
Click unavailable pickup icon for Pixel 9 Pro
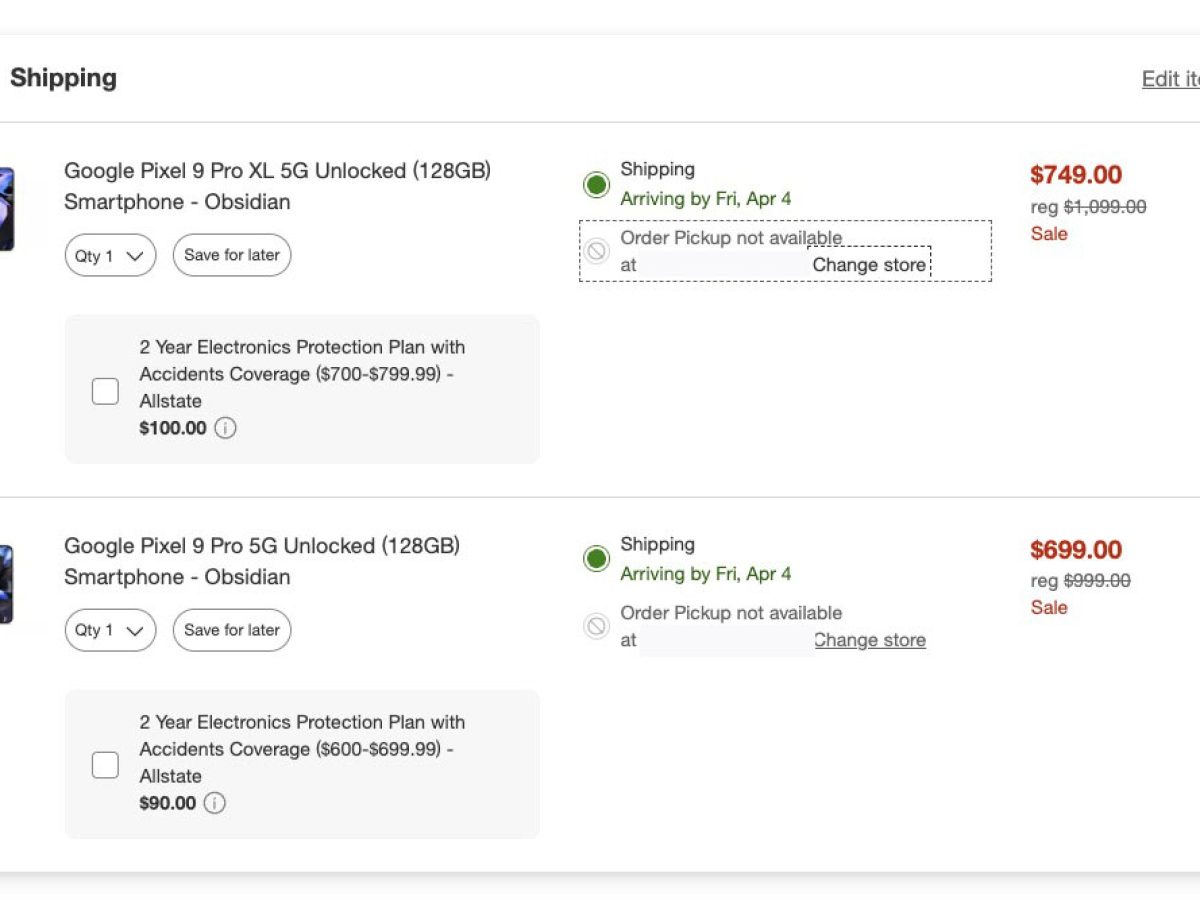(597, 626)
